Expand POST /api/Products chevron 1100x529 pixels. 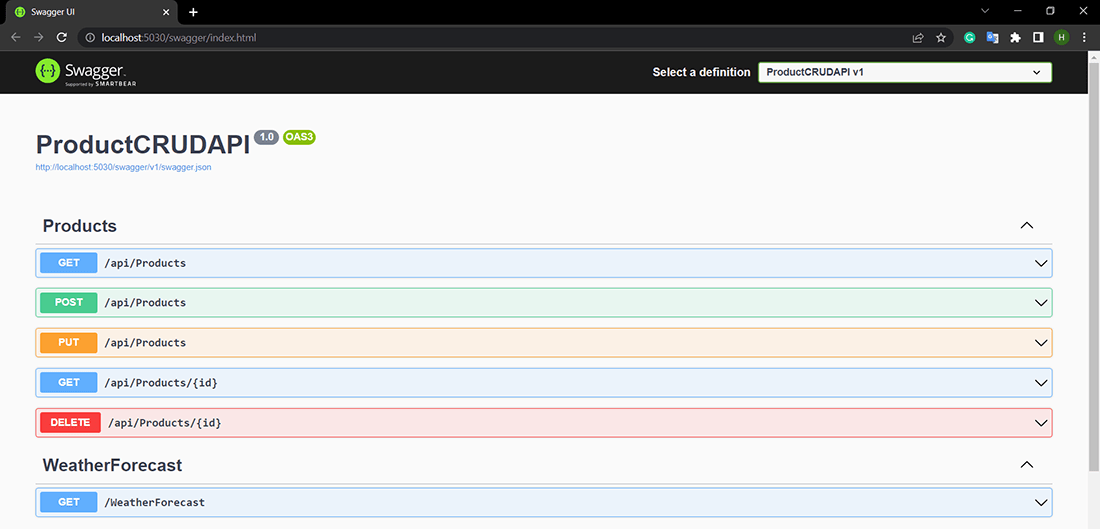pyautogui.click(x=1040, y=303)
